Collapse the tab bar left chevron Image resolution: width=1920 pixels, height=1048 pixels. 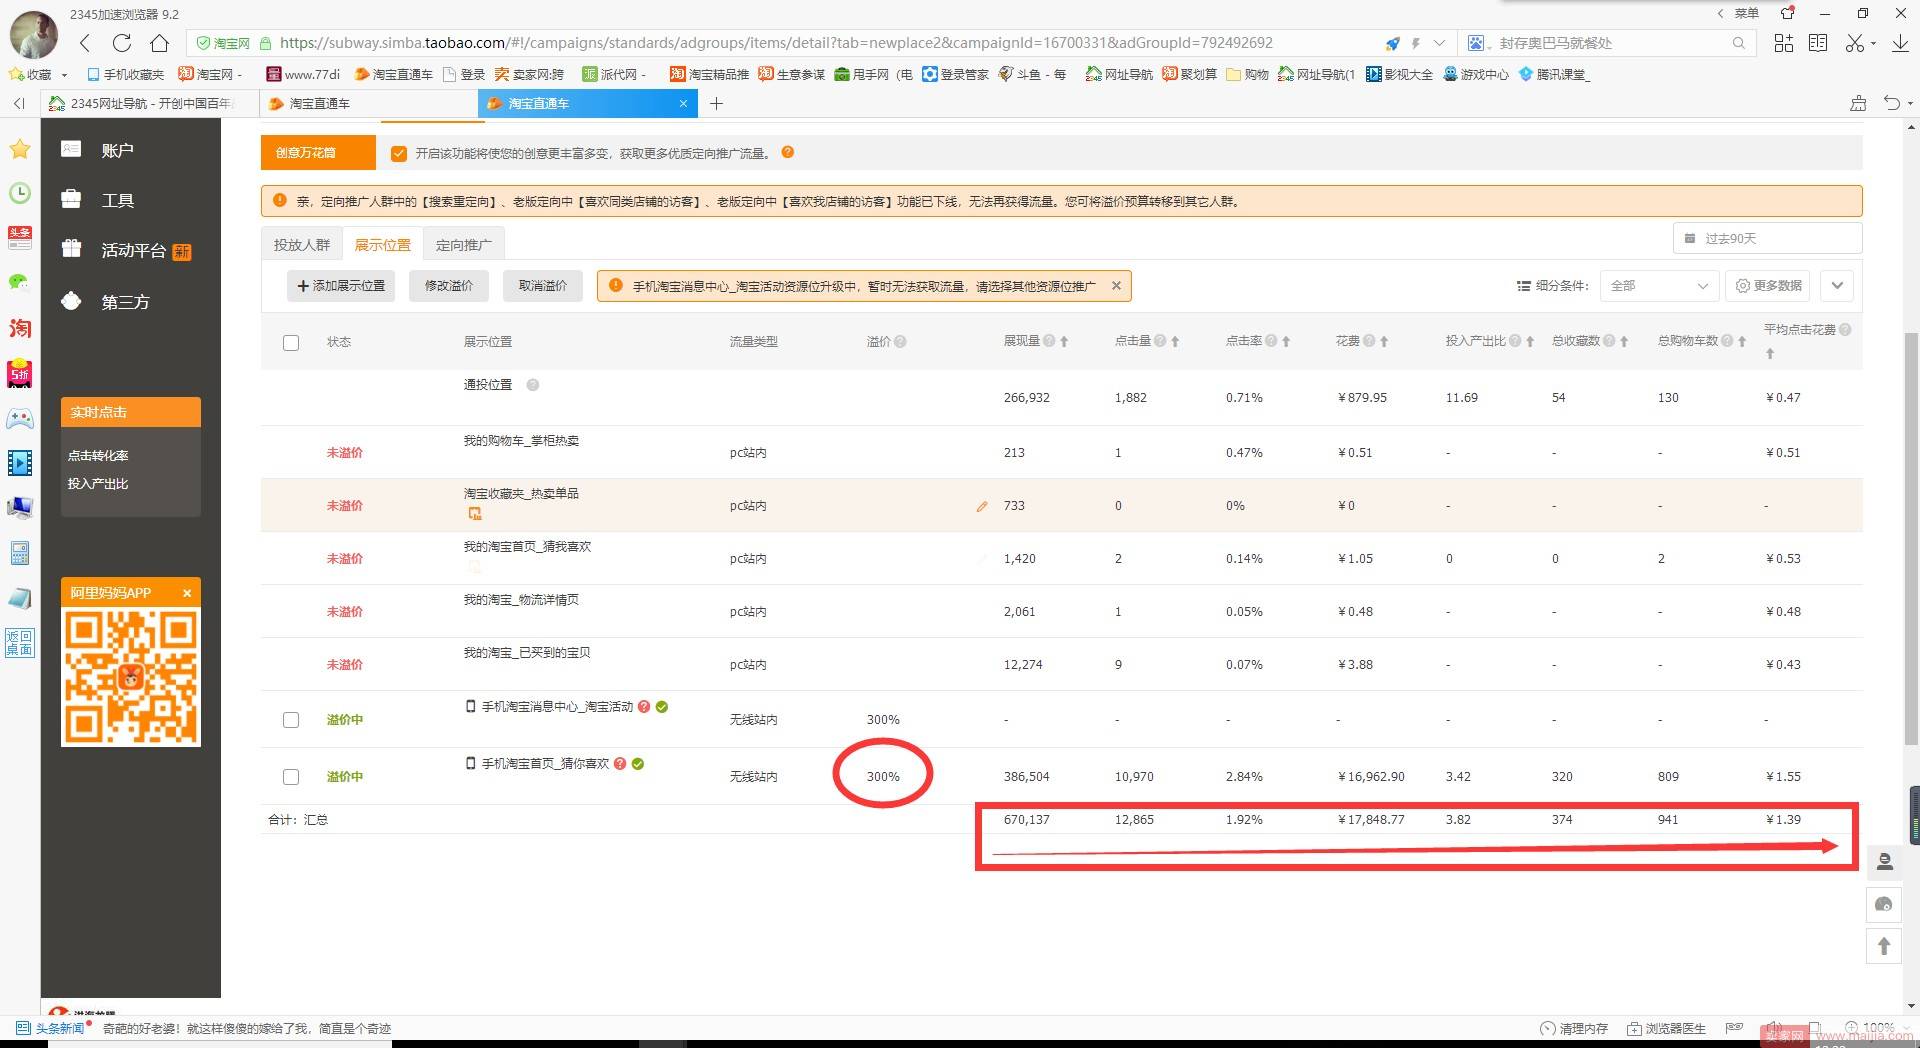coord(19,103)
